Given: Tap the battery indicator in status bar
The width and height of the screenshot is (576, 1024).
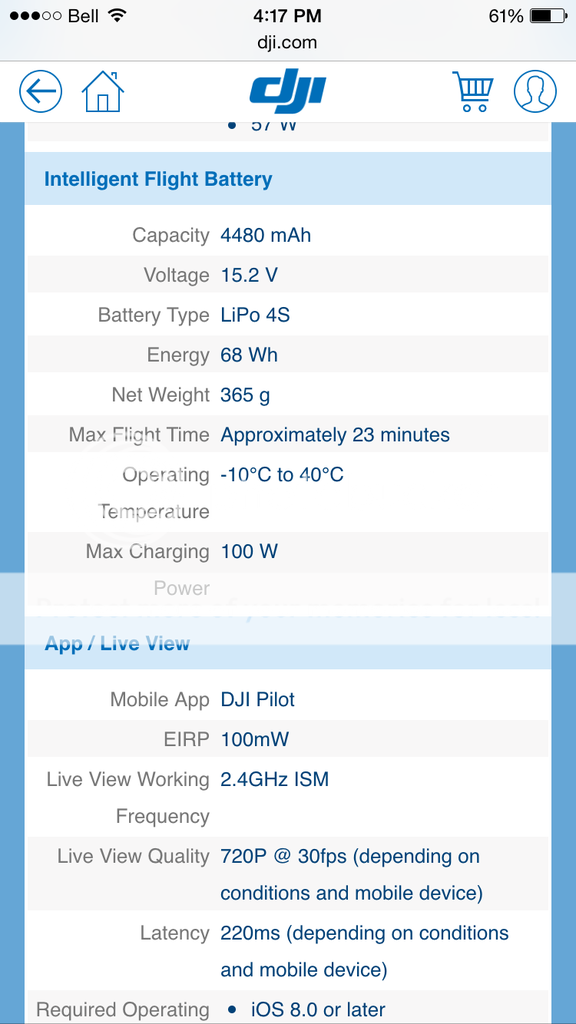Looking at the screenshot, I should coord(549,16).
